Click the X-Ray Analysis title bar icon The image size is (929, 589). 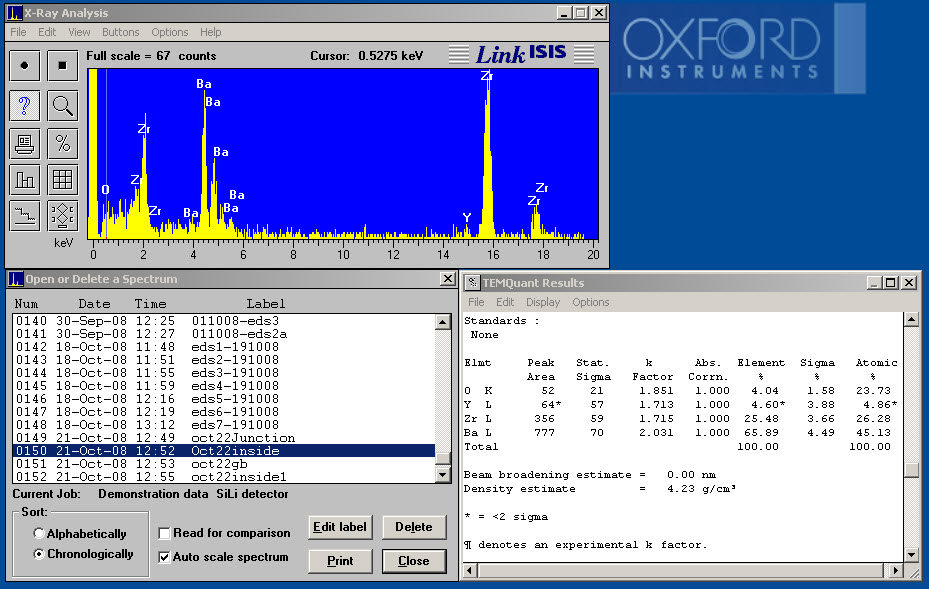click(x=15, y=12)
